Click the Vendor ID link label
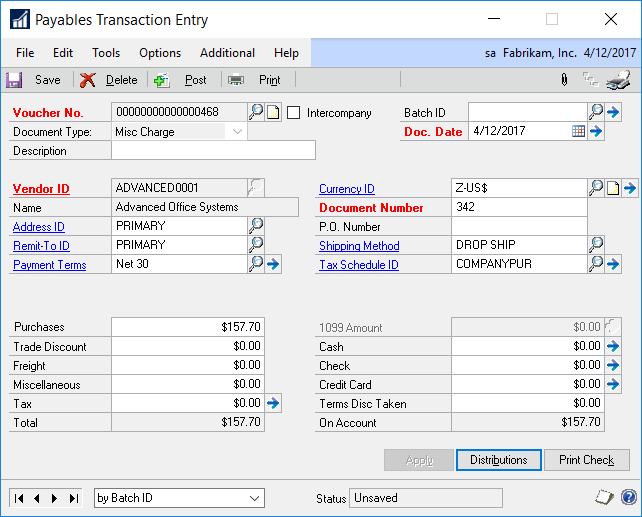Viewport: 642px width, 517px height. click(x=41, y=188)
